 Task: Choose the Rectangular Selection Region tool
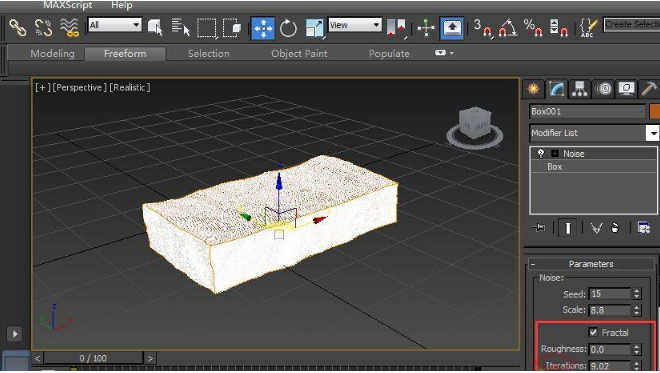tap(207, 28)
